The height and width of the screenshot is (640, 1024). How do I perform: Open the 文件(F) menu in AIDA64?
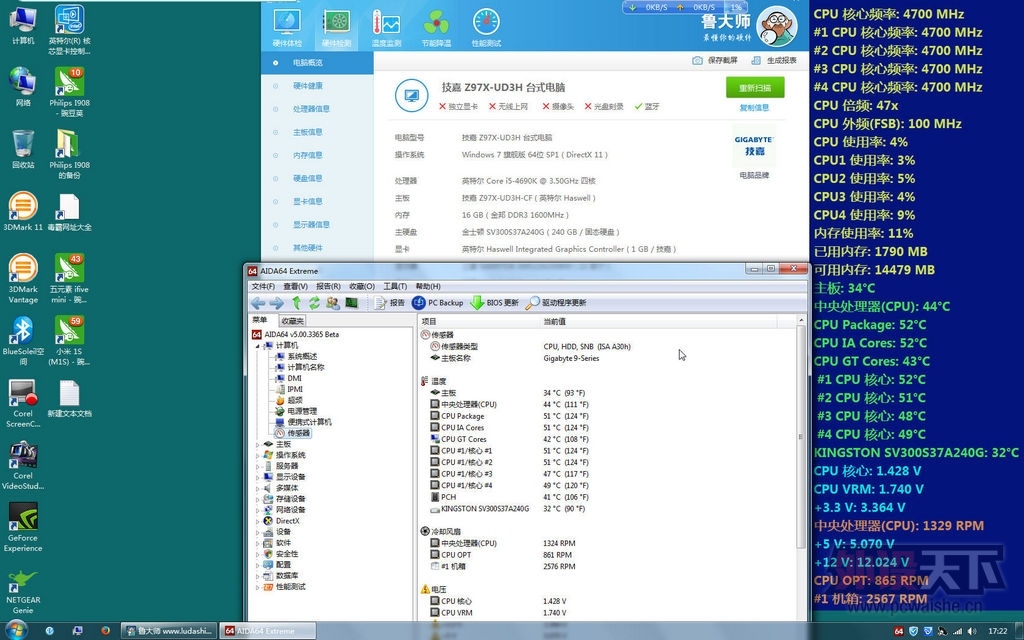(263, 286)
